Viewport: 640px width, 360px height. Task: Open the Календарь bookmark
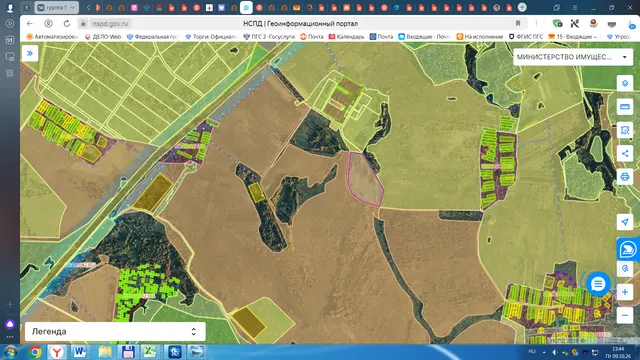pyautogui.click(x=347, y=37)
